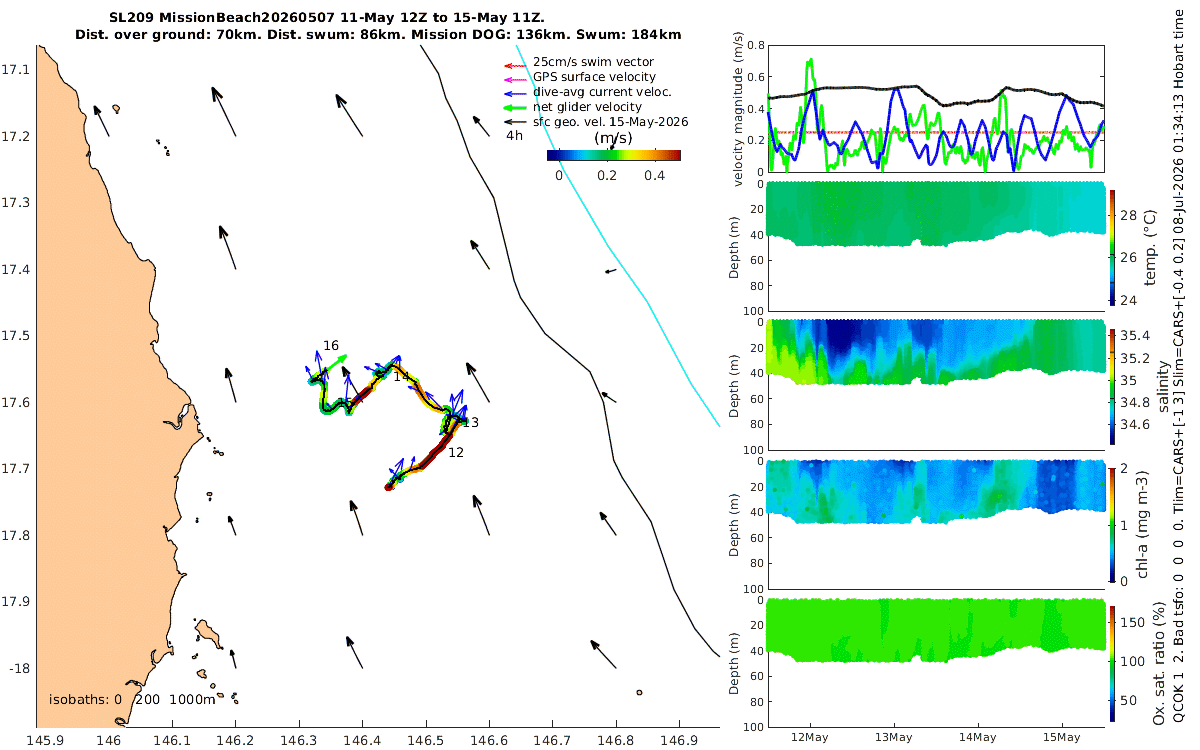The width and height of the screenshot is (1200, 750).
Task: Click the "13" day label on glider track
Action: coord(470,423)
